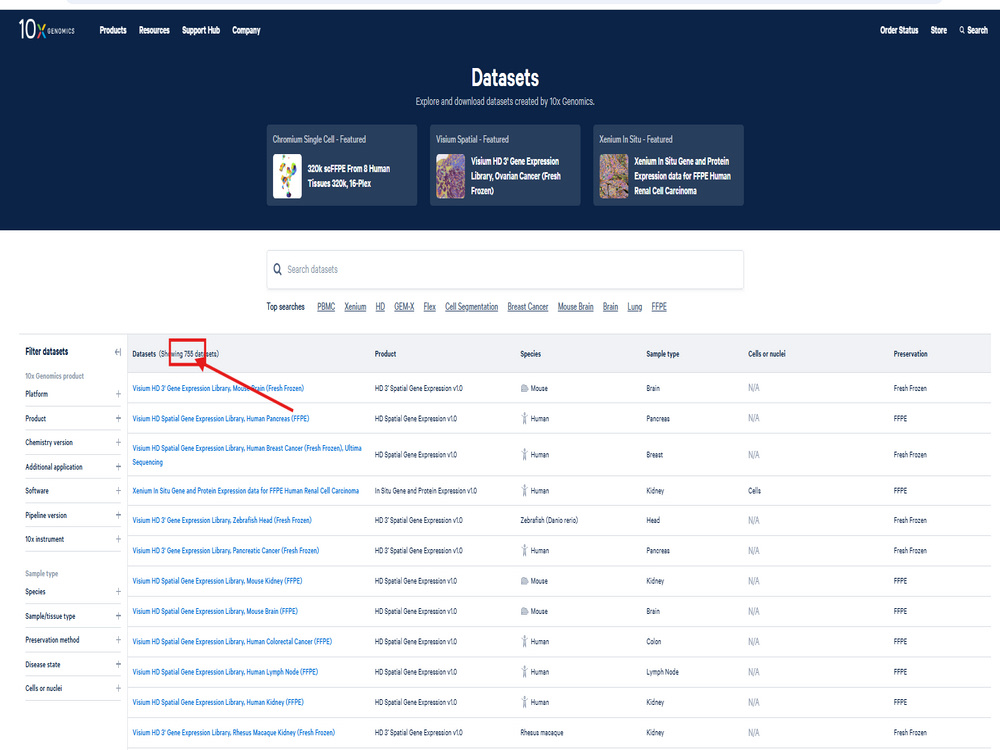Image resolution: width=1000 pixels, height=750 pixels.
Task: Select the Brain top search
Action: tap(610, 307)
